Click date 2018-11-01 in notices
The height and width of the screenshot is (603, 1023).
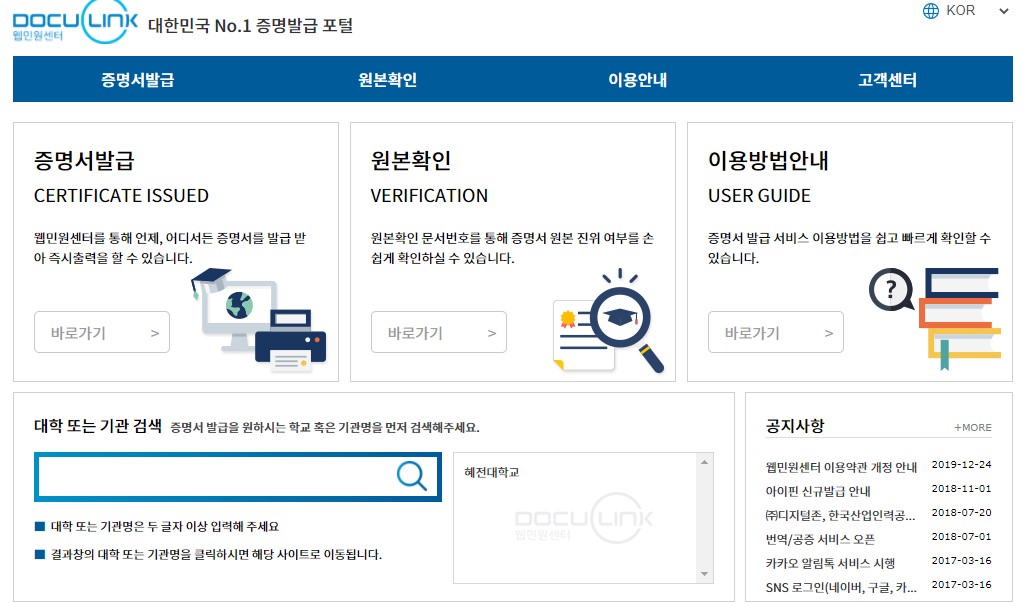(x=962, y=489)
